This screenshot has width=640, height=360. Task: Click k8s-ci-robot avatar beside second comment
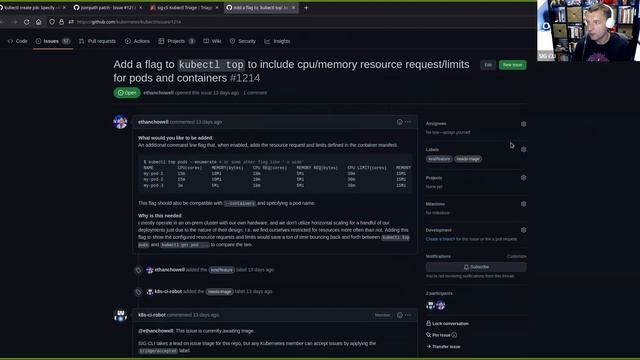point(120,316)
